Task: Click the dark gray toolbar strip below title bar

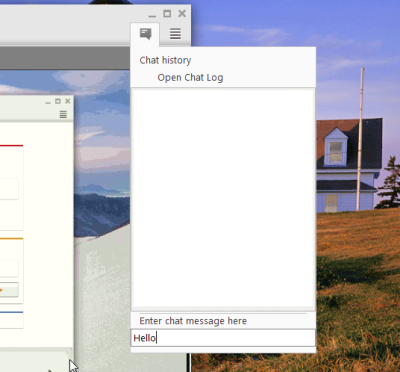Action: pos(65,58)
